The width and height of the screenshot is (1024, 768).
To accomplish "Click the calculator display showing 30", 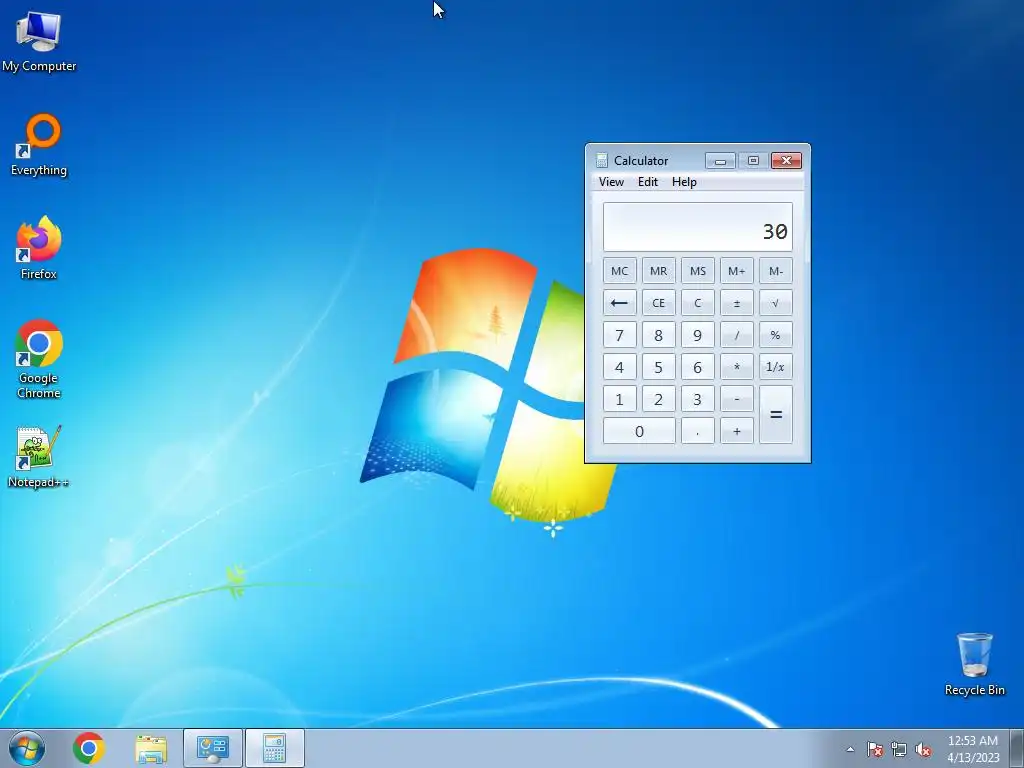I will click(697, 227).
